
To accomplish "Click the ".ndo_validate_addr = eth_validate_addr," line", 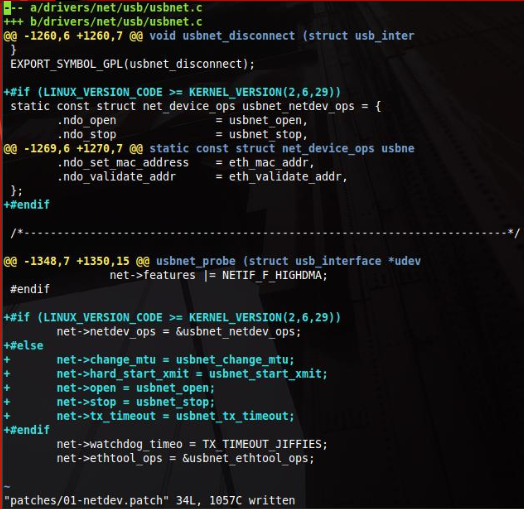I will click(x=202, y=176).
